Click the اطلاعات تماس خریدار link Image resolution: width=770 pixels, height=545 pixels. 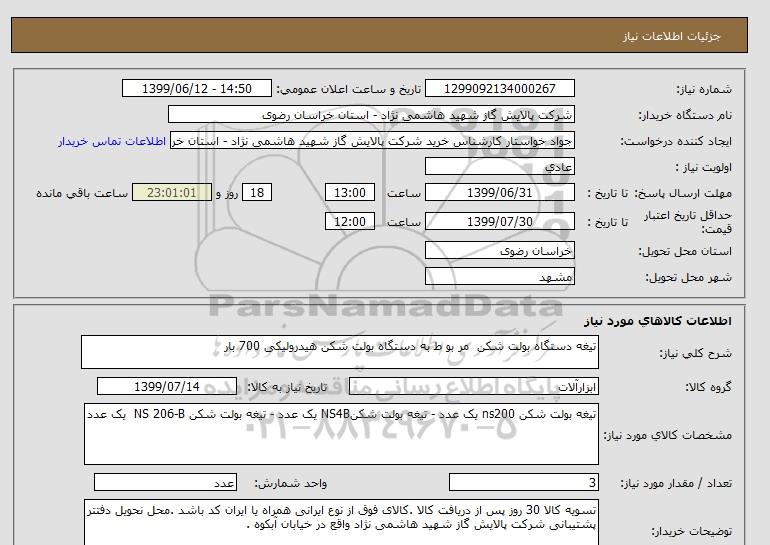pos(112,141)
